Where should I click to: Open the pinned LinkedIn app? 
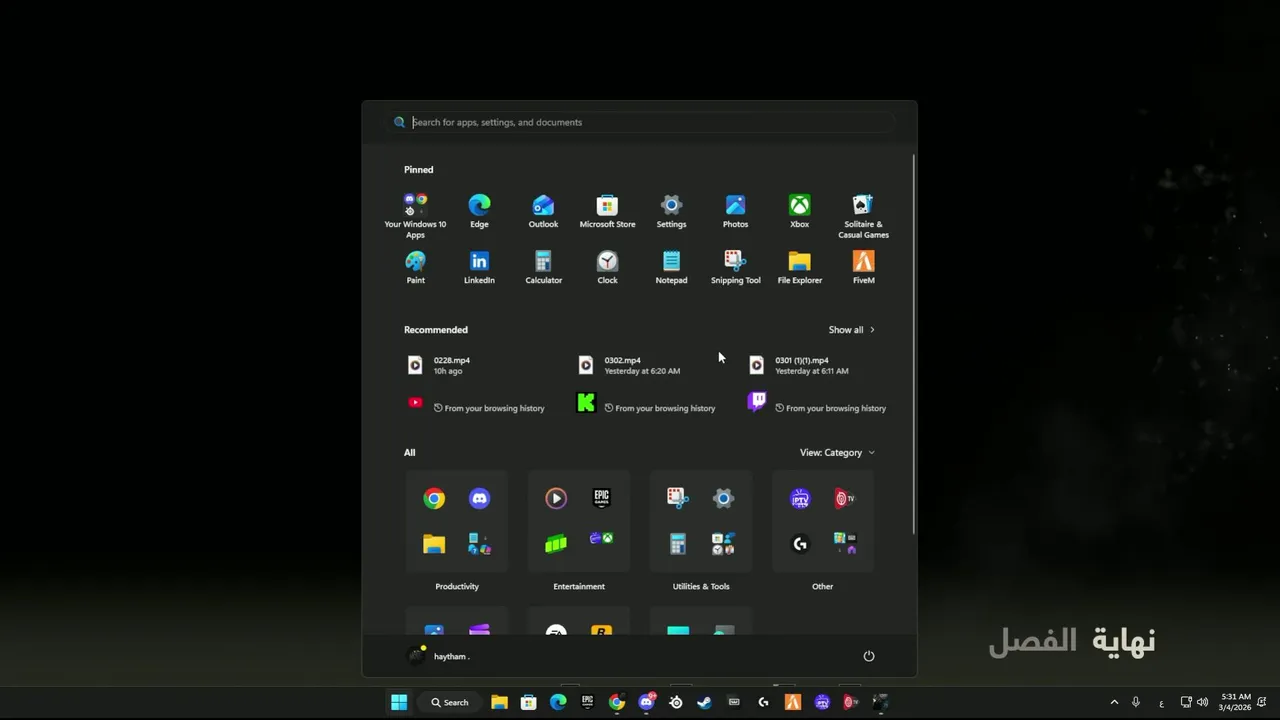479,268
